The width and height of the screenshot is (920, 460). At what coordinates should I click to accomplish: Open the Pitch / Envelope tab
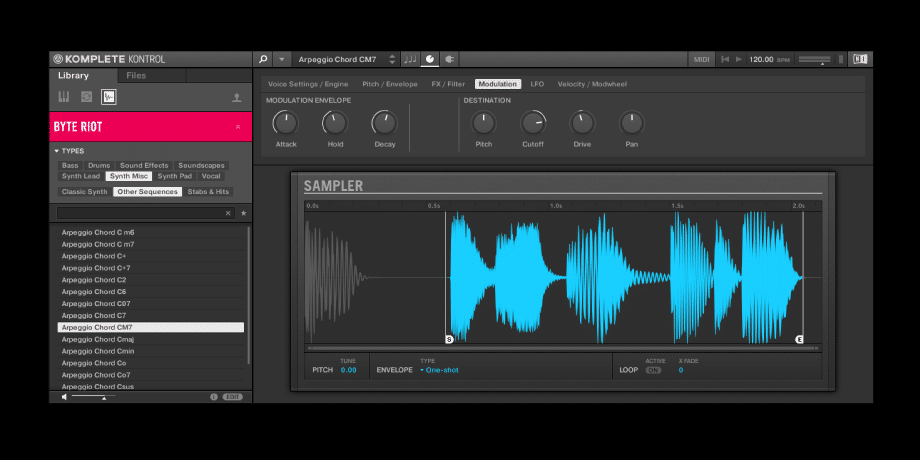[390, 84]
